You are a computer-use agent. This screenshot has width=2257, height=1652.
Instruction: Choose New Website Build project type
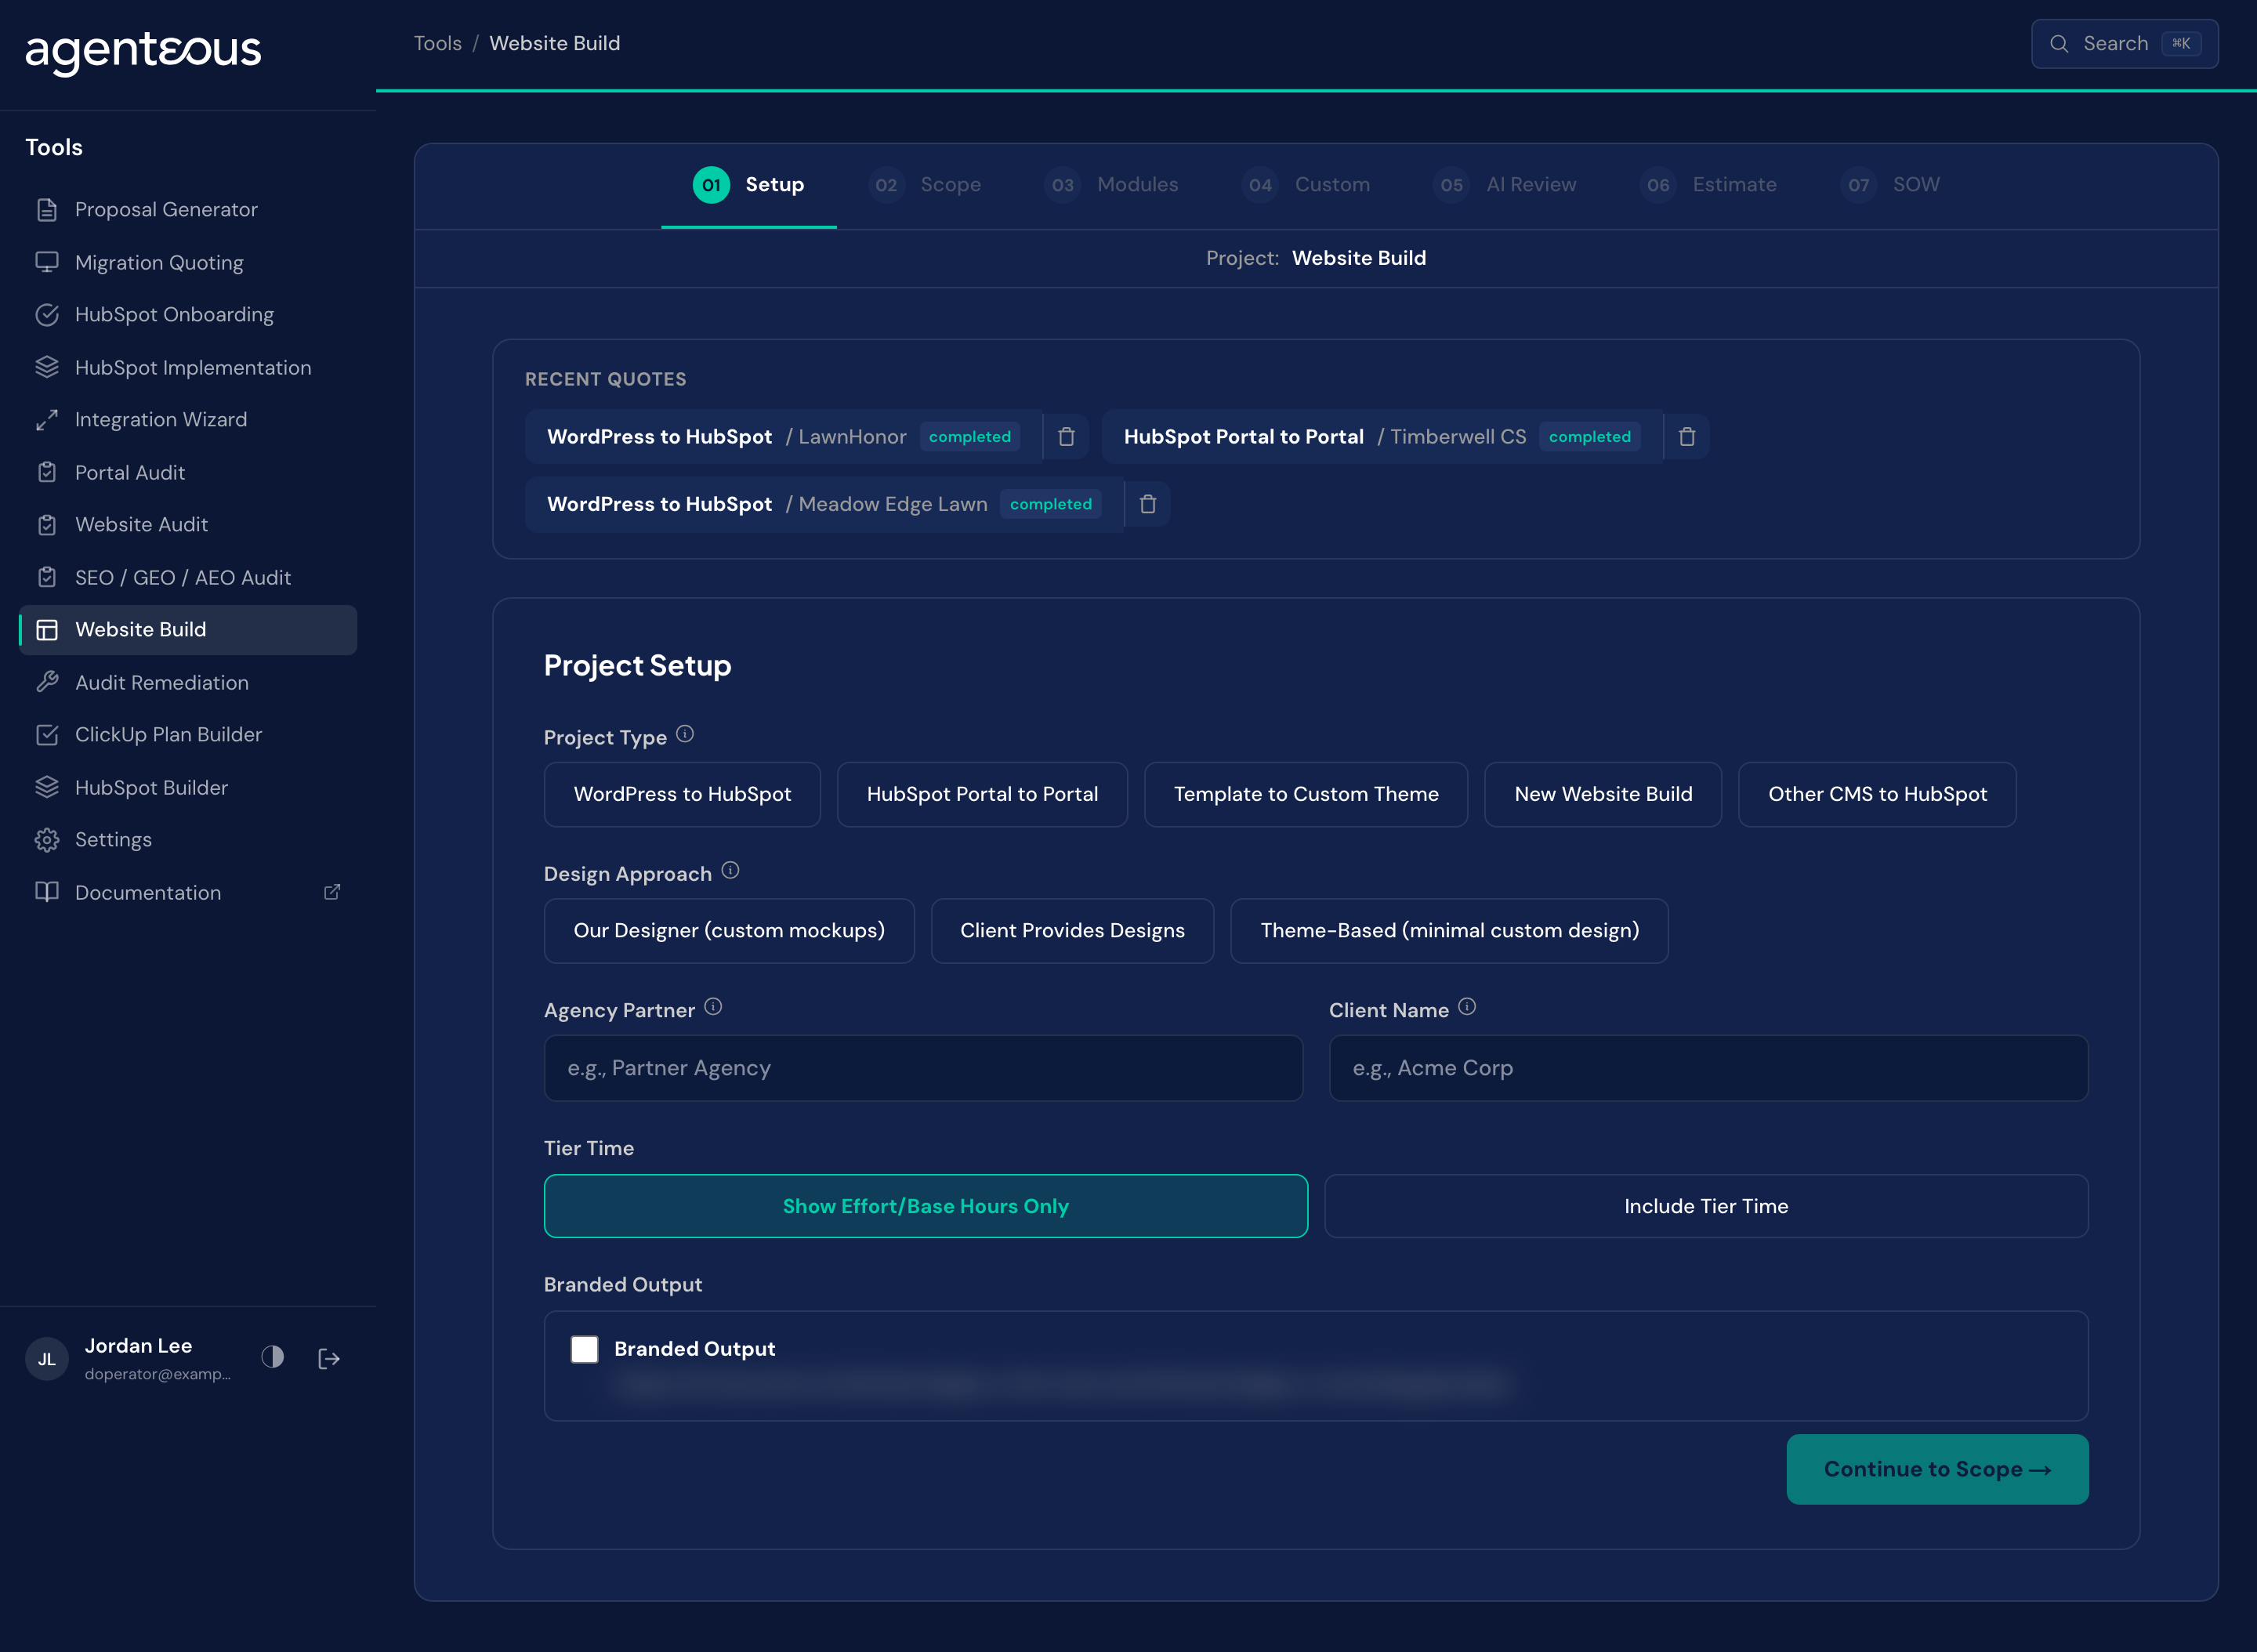[x=1603, y=794]
